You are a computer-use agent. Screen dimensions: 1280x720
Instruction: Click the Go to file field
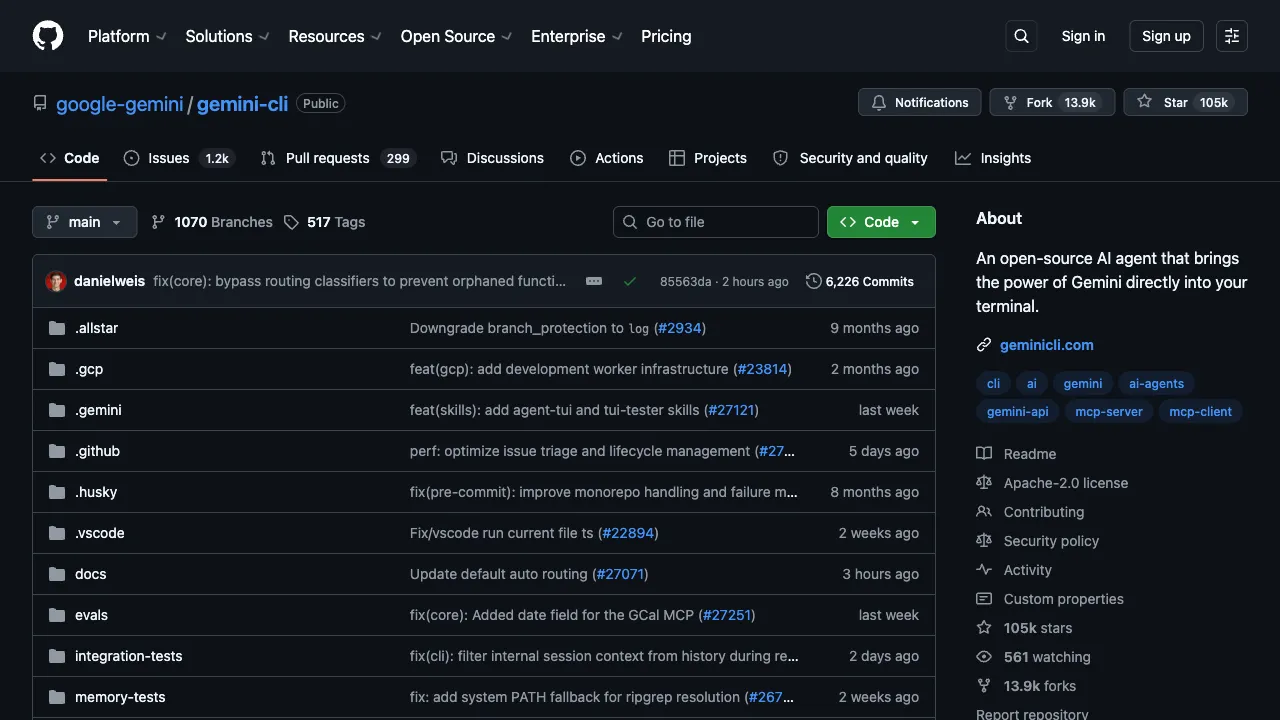tap(716, 222)
